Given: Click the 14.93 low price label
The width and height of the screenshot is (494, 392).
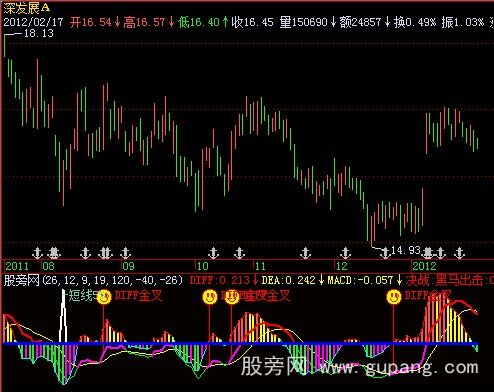Looking at the screenshot, I should (x=406, y=250).
